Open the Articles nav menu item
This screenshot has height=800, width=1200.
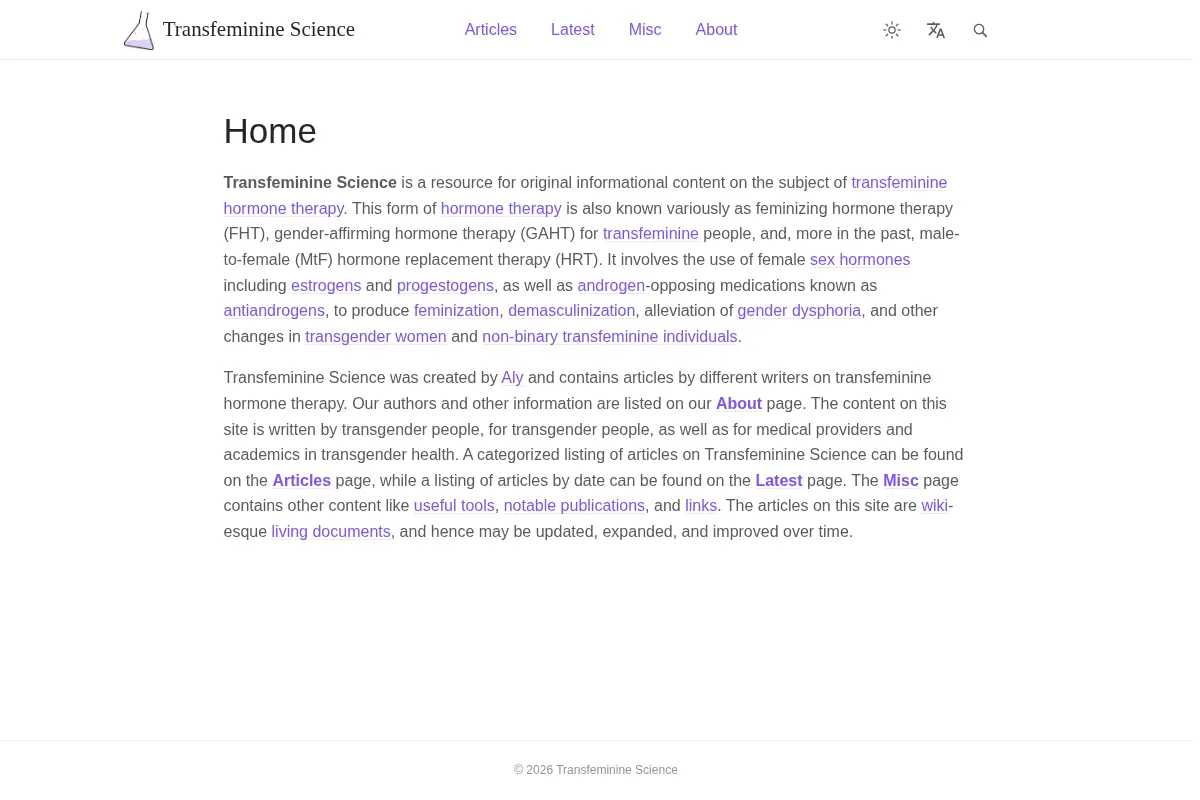(491, 30)
